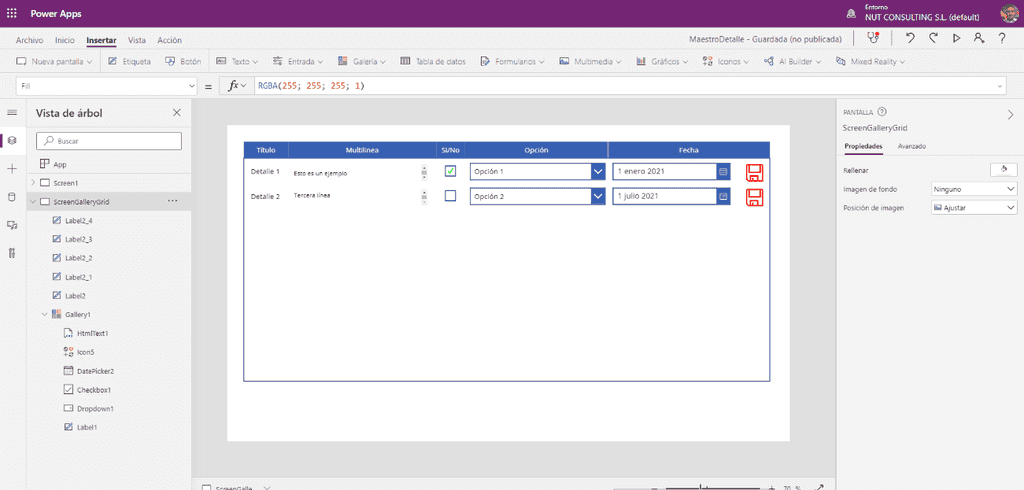Toggle the ScreenGalle checkbox in bottom bar
Viewport: 1024px width, 490px height.
206,487
